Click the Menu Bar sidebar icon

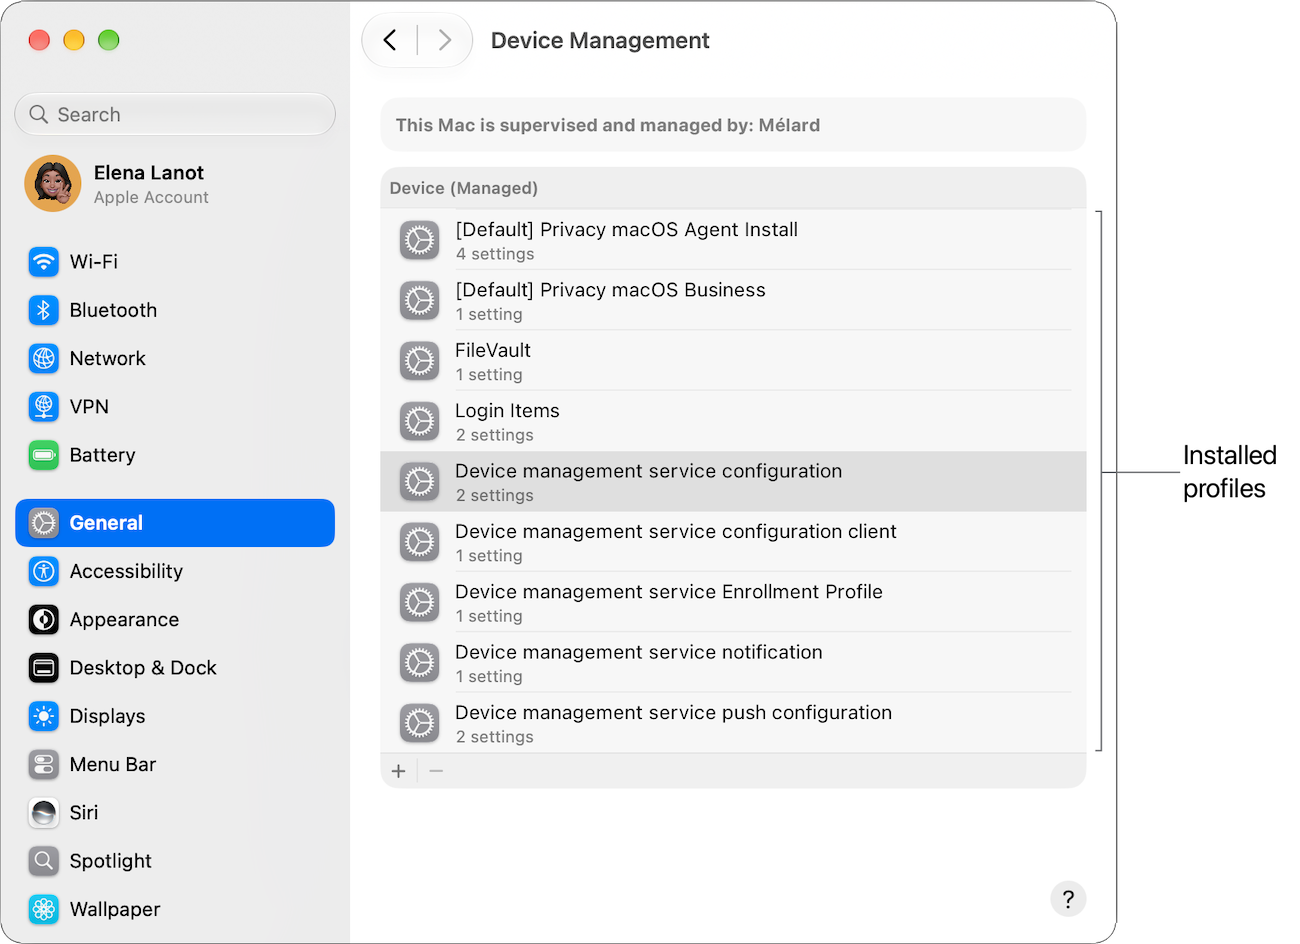click(x=44, y=765)
